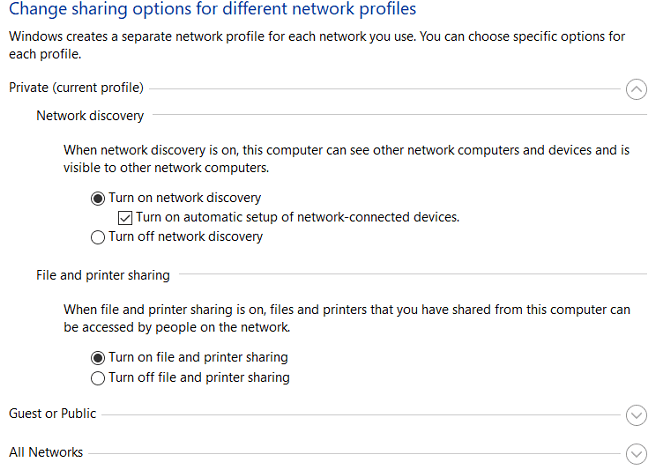Click the divider line beside Private profile heading
The width and height of the screenshot is (657, 471).
point(385,89)
